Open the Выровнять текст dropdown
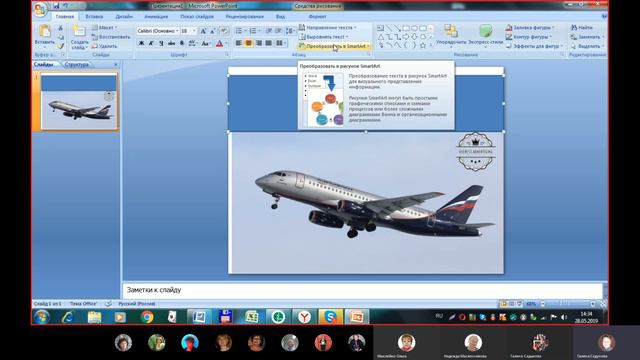640x360 pixels. tap(324, 37)
